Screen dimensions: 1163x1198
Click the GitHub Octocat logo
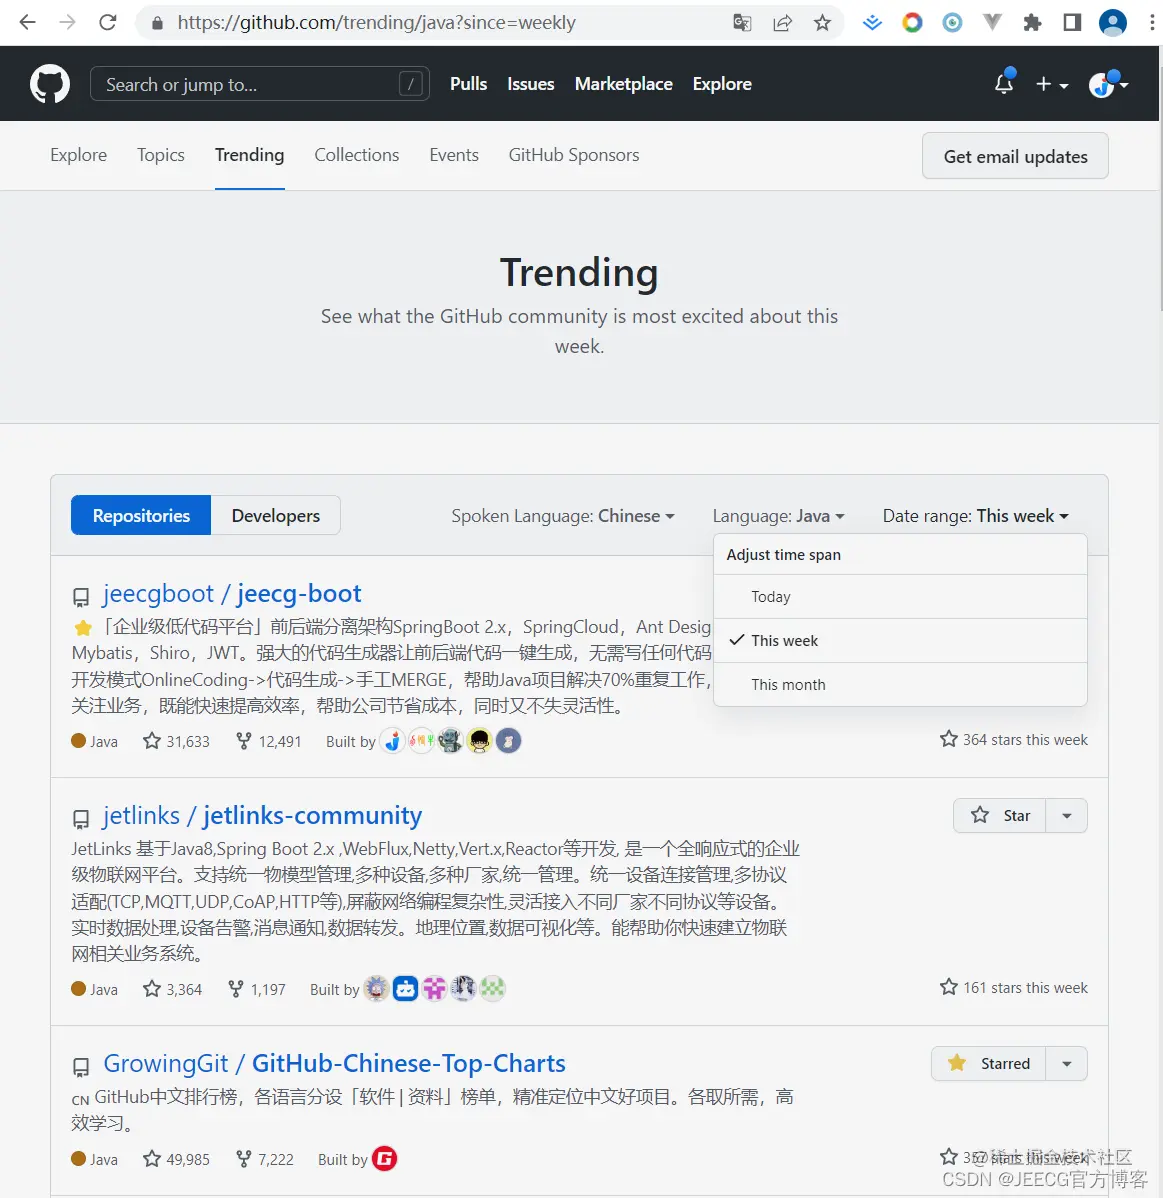point(50,83)
